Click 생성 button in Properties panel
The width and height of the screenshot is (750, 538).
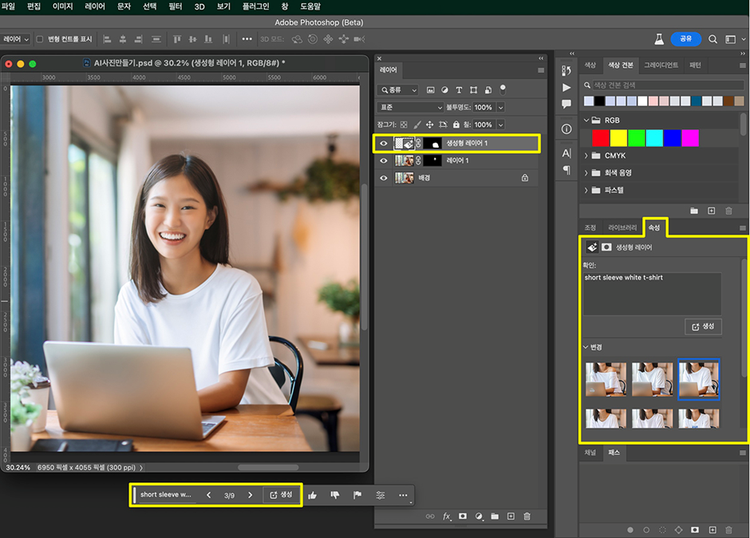point(703,326)
